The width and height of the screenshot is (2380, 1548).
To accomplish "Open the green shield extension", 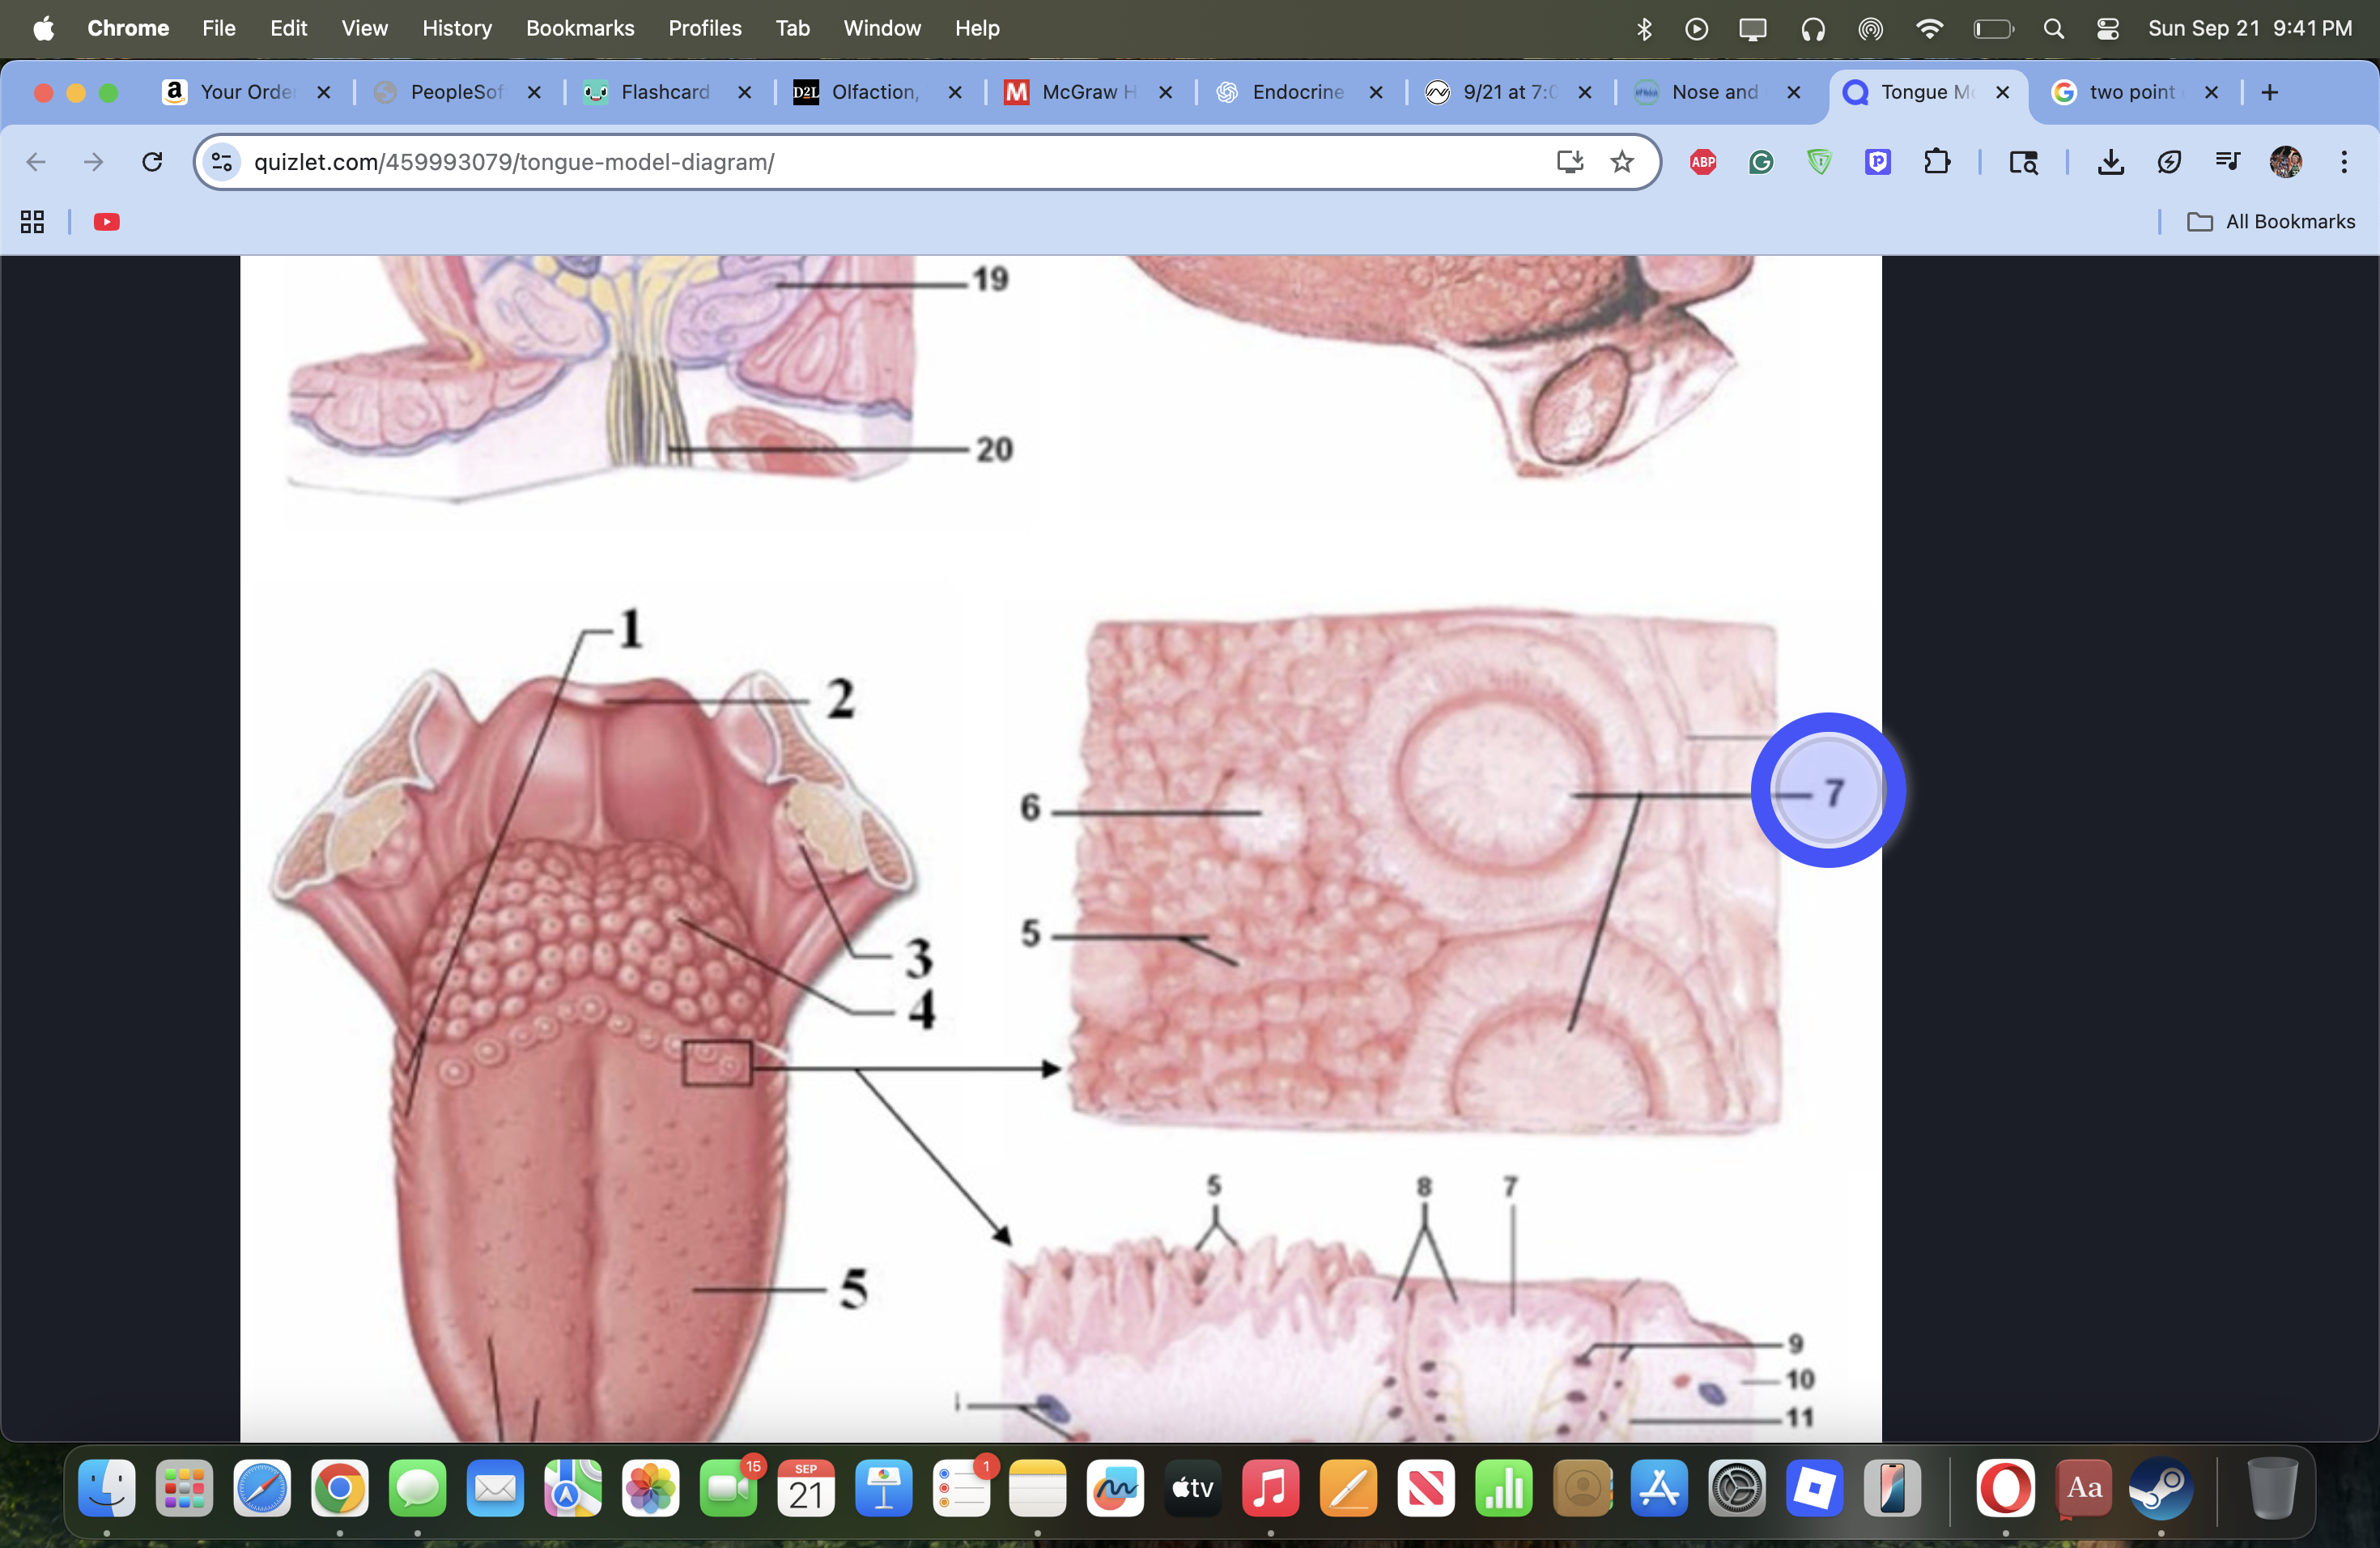I will pyautogui.click(x=1820, y=162).
